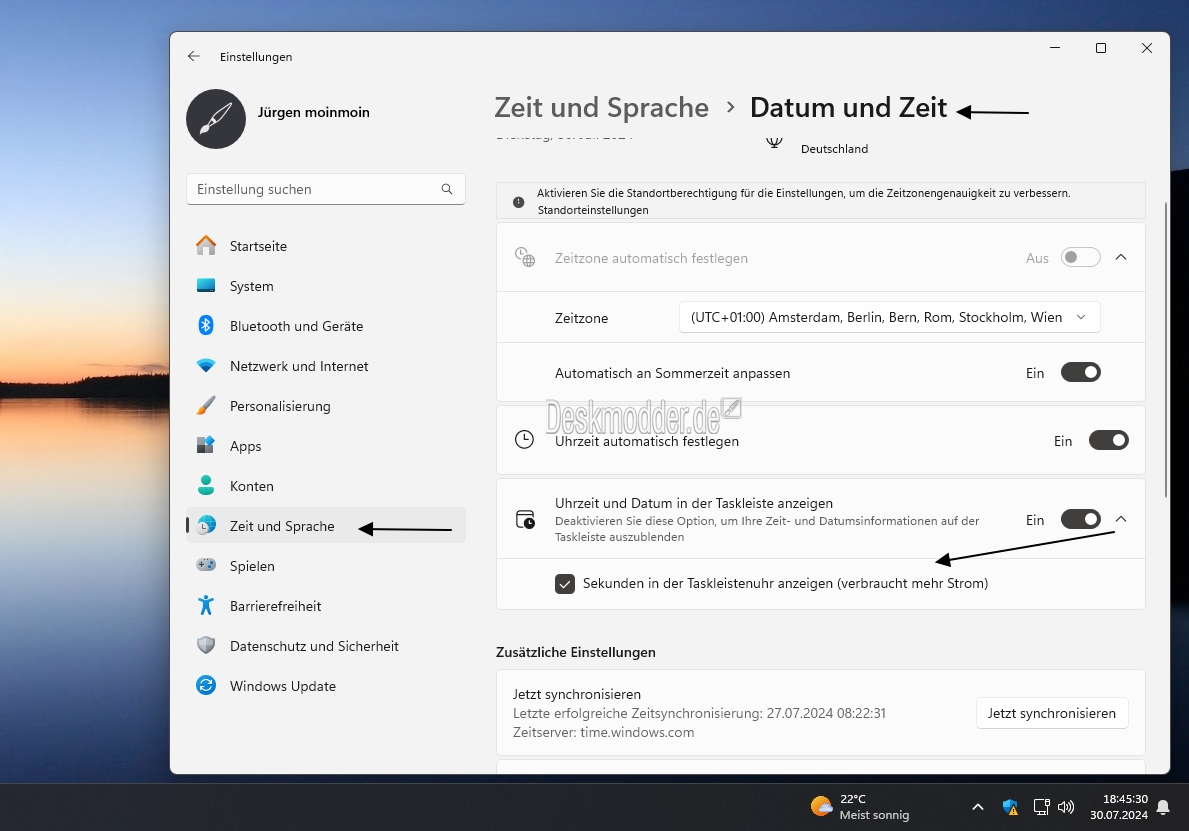Viewport: 1189px width, 831px height.
Task: Click the search magnifier icon
Action: (x=447, y=189)
